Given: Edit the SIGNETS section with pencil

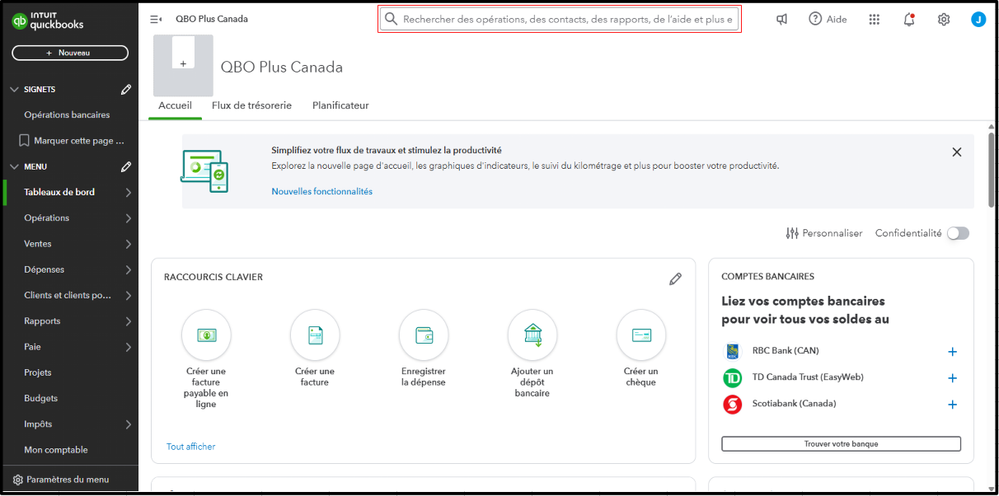Looking at the screenshot, I should pyautogui.click(x=126, y=90).
